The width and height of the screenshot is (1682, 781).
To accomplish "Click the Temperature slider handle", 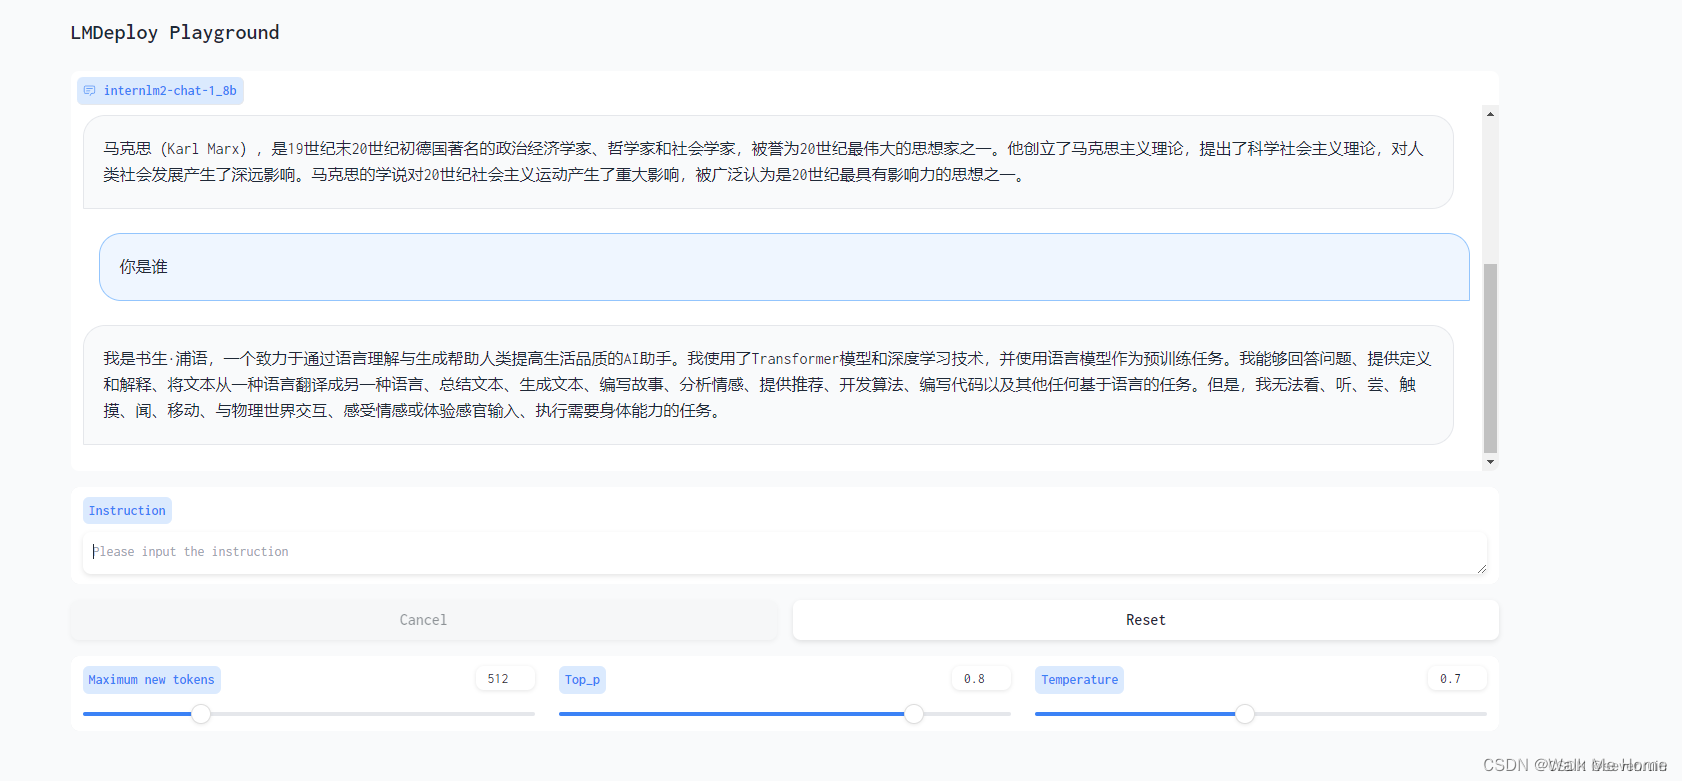I will point(1245,714).
